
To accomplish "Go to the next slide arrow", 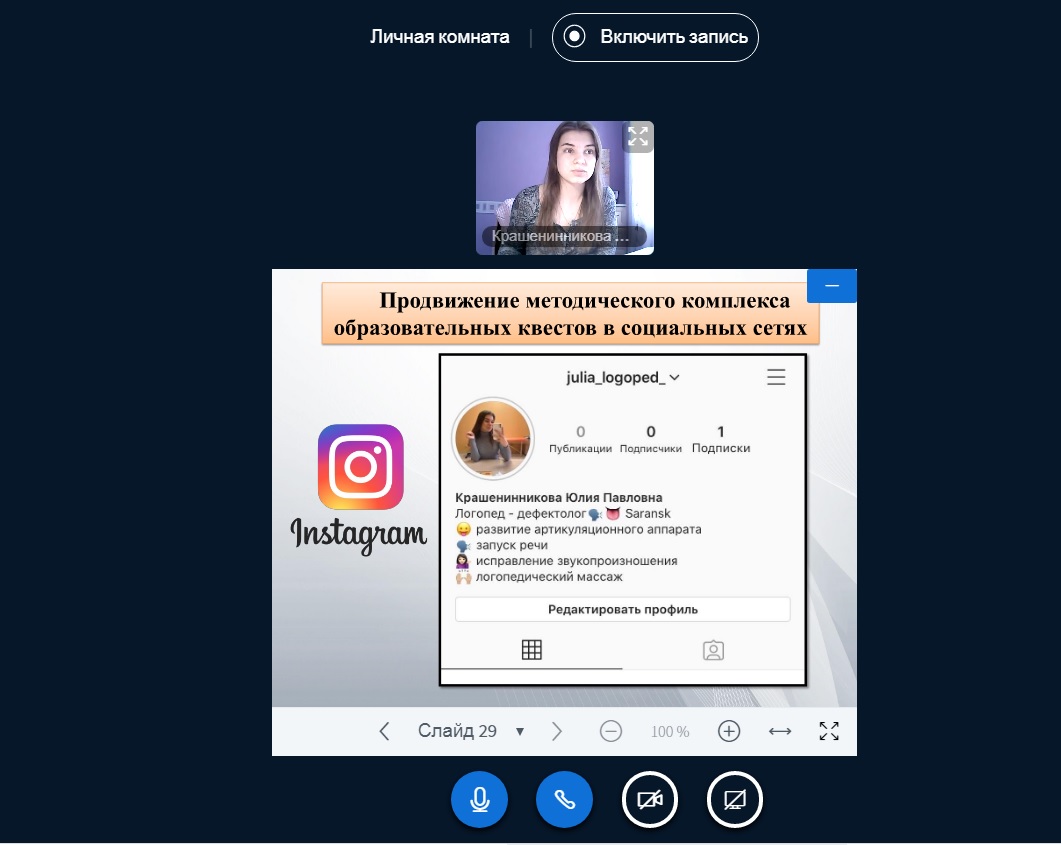I will (x=557, y=731).
